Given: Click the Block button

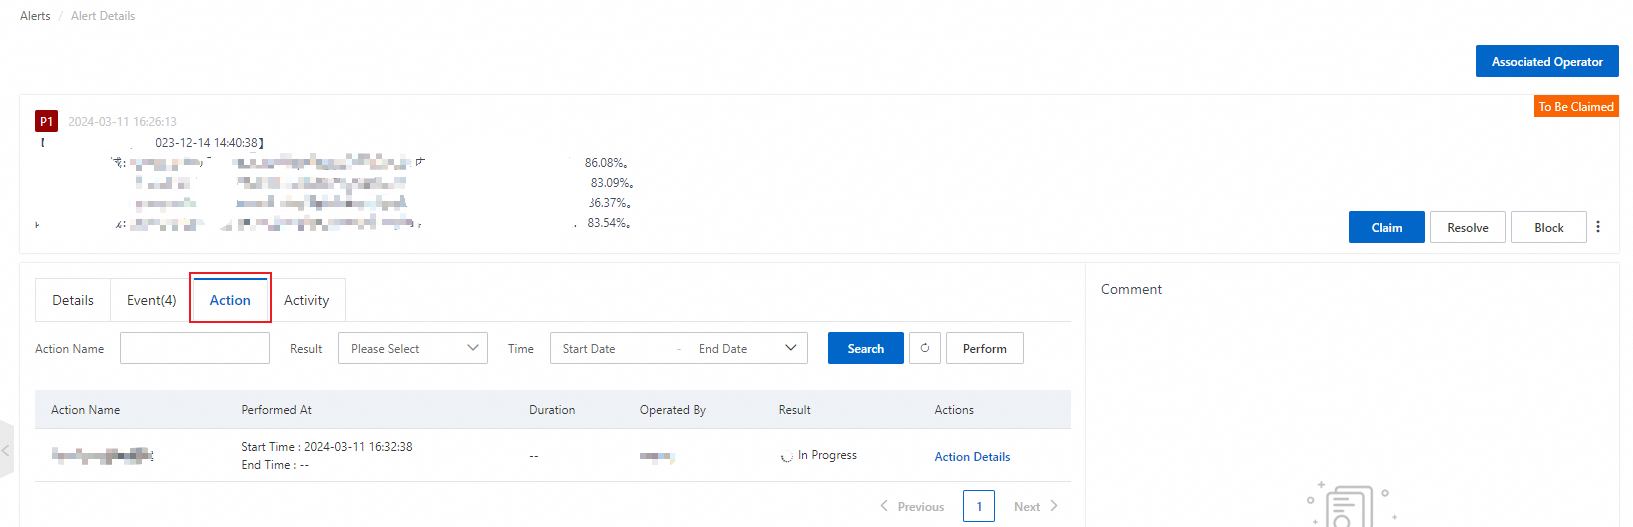Looking at the screenshot, I should click(x=1548, y=227).
